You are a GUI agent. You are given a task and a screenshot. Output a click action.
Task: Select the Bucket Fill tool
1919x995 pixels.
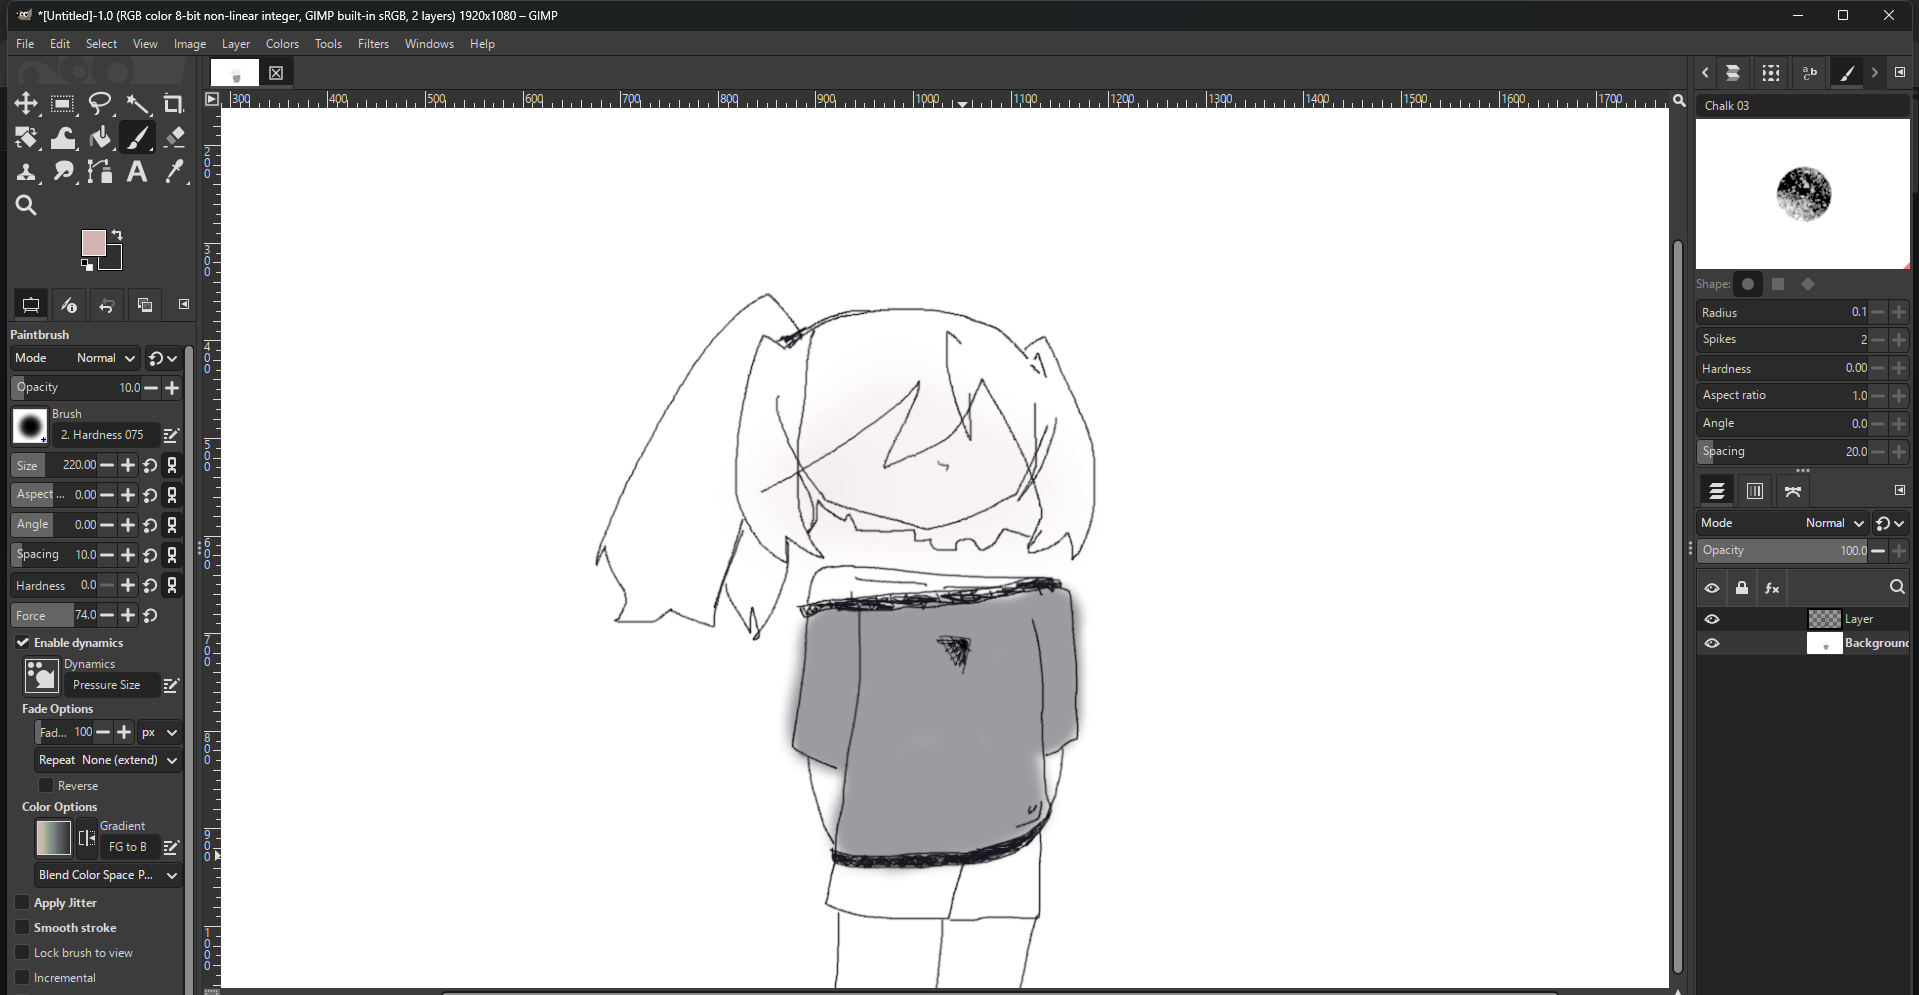(x=100, y=138)
